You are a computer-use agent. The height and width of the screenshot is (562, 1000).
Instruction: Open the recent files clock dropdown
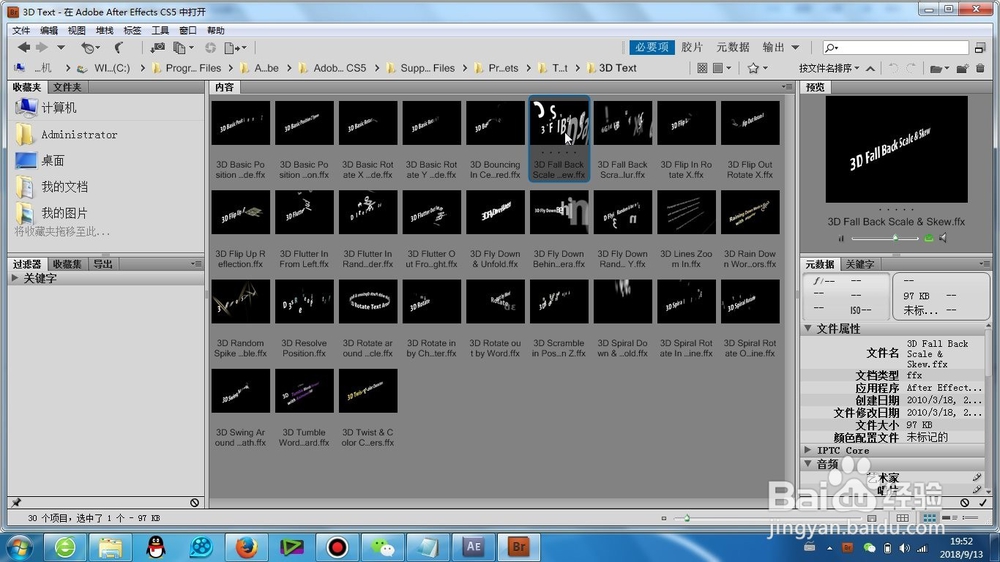pos(90,48)
